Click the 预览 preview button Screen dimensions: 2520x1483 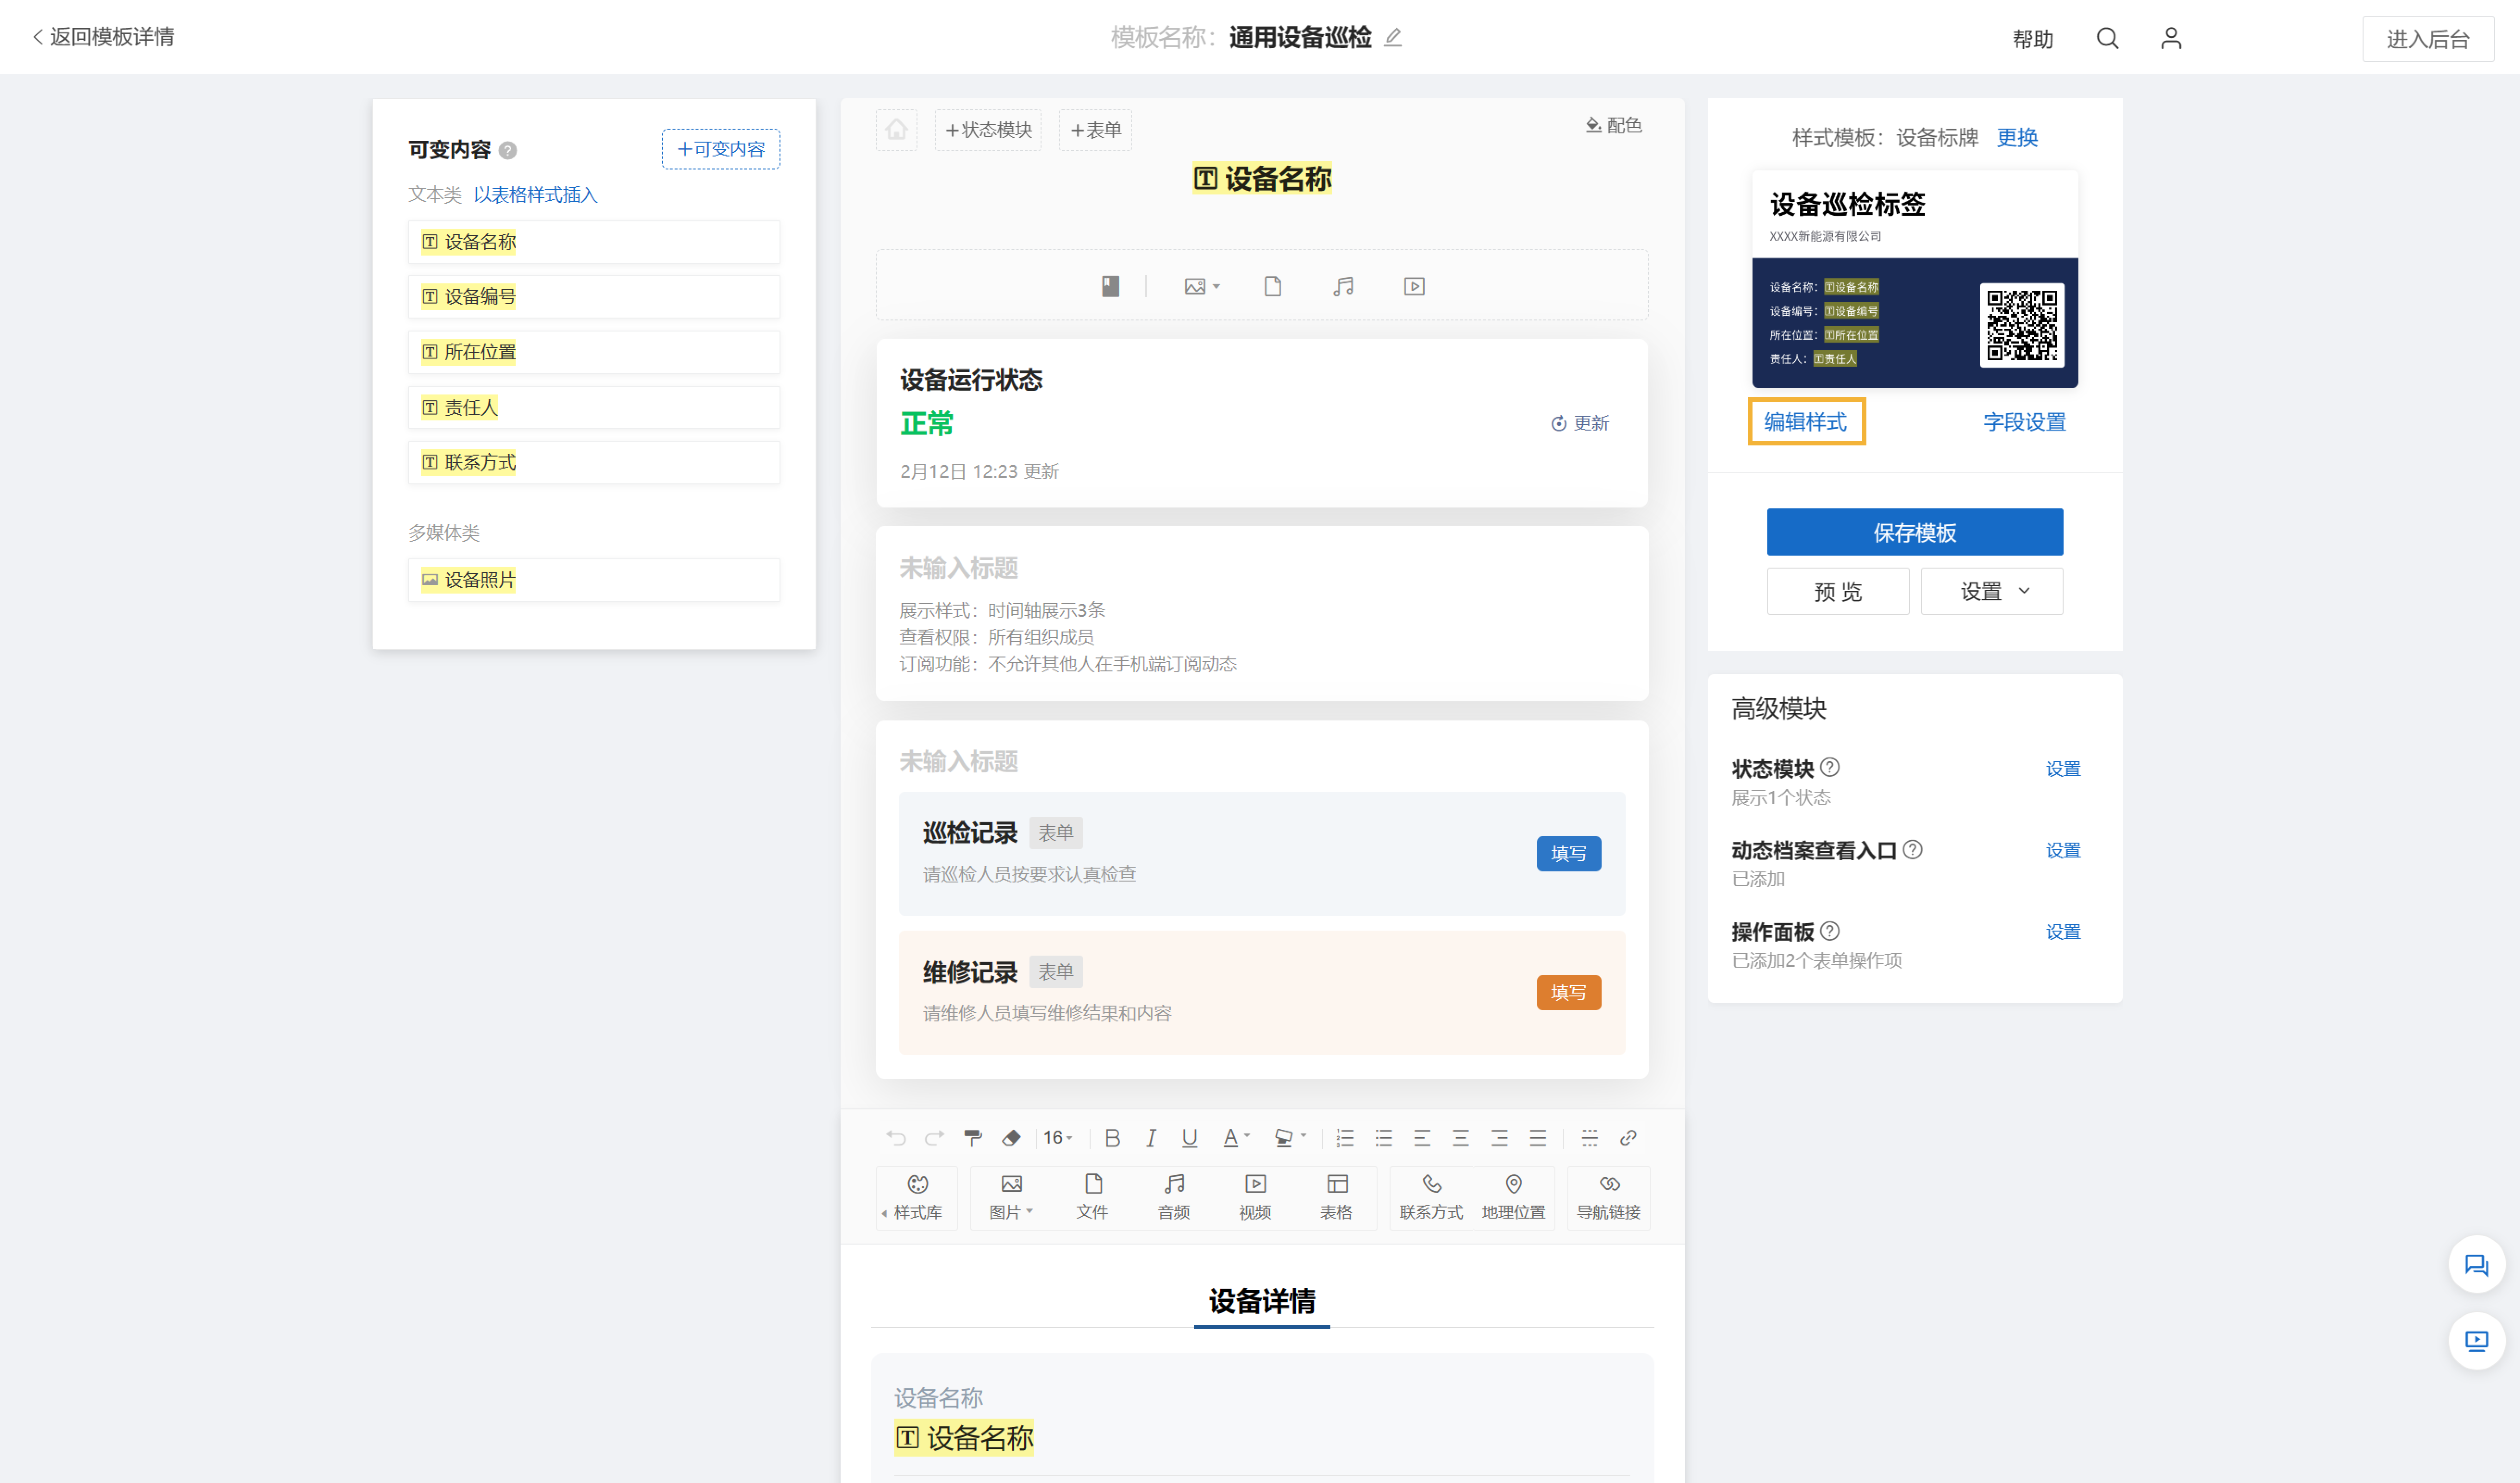coord(1837,591)
